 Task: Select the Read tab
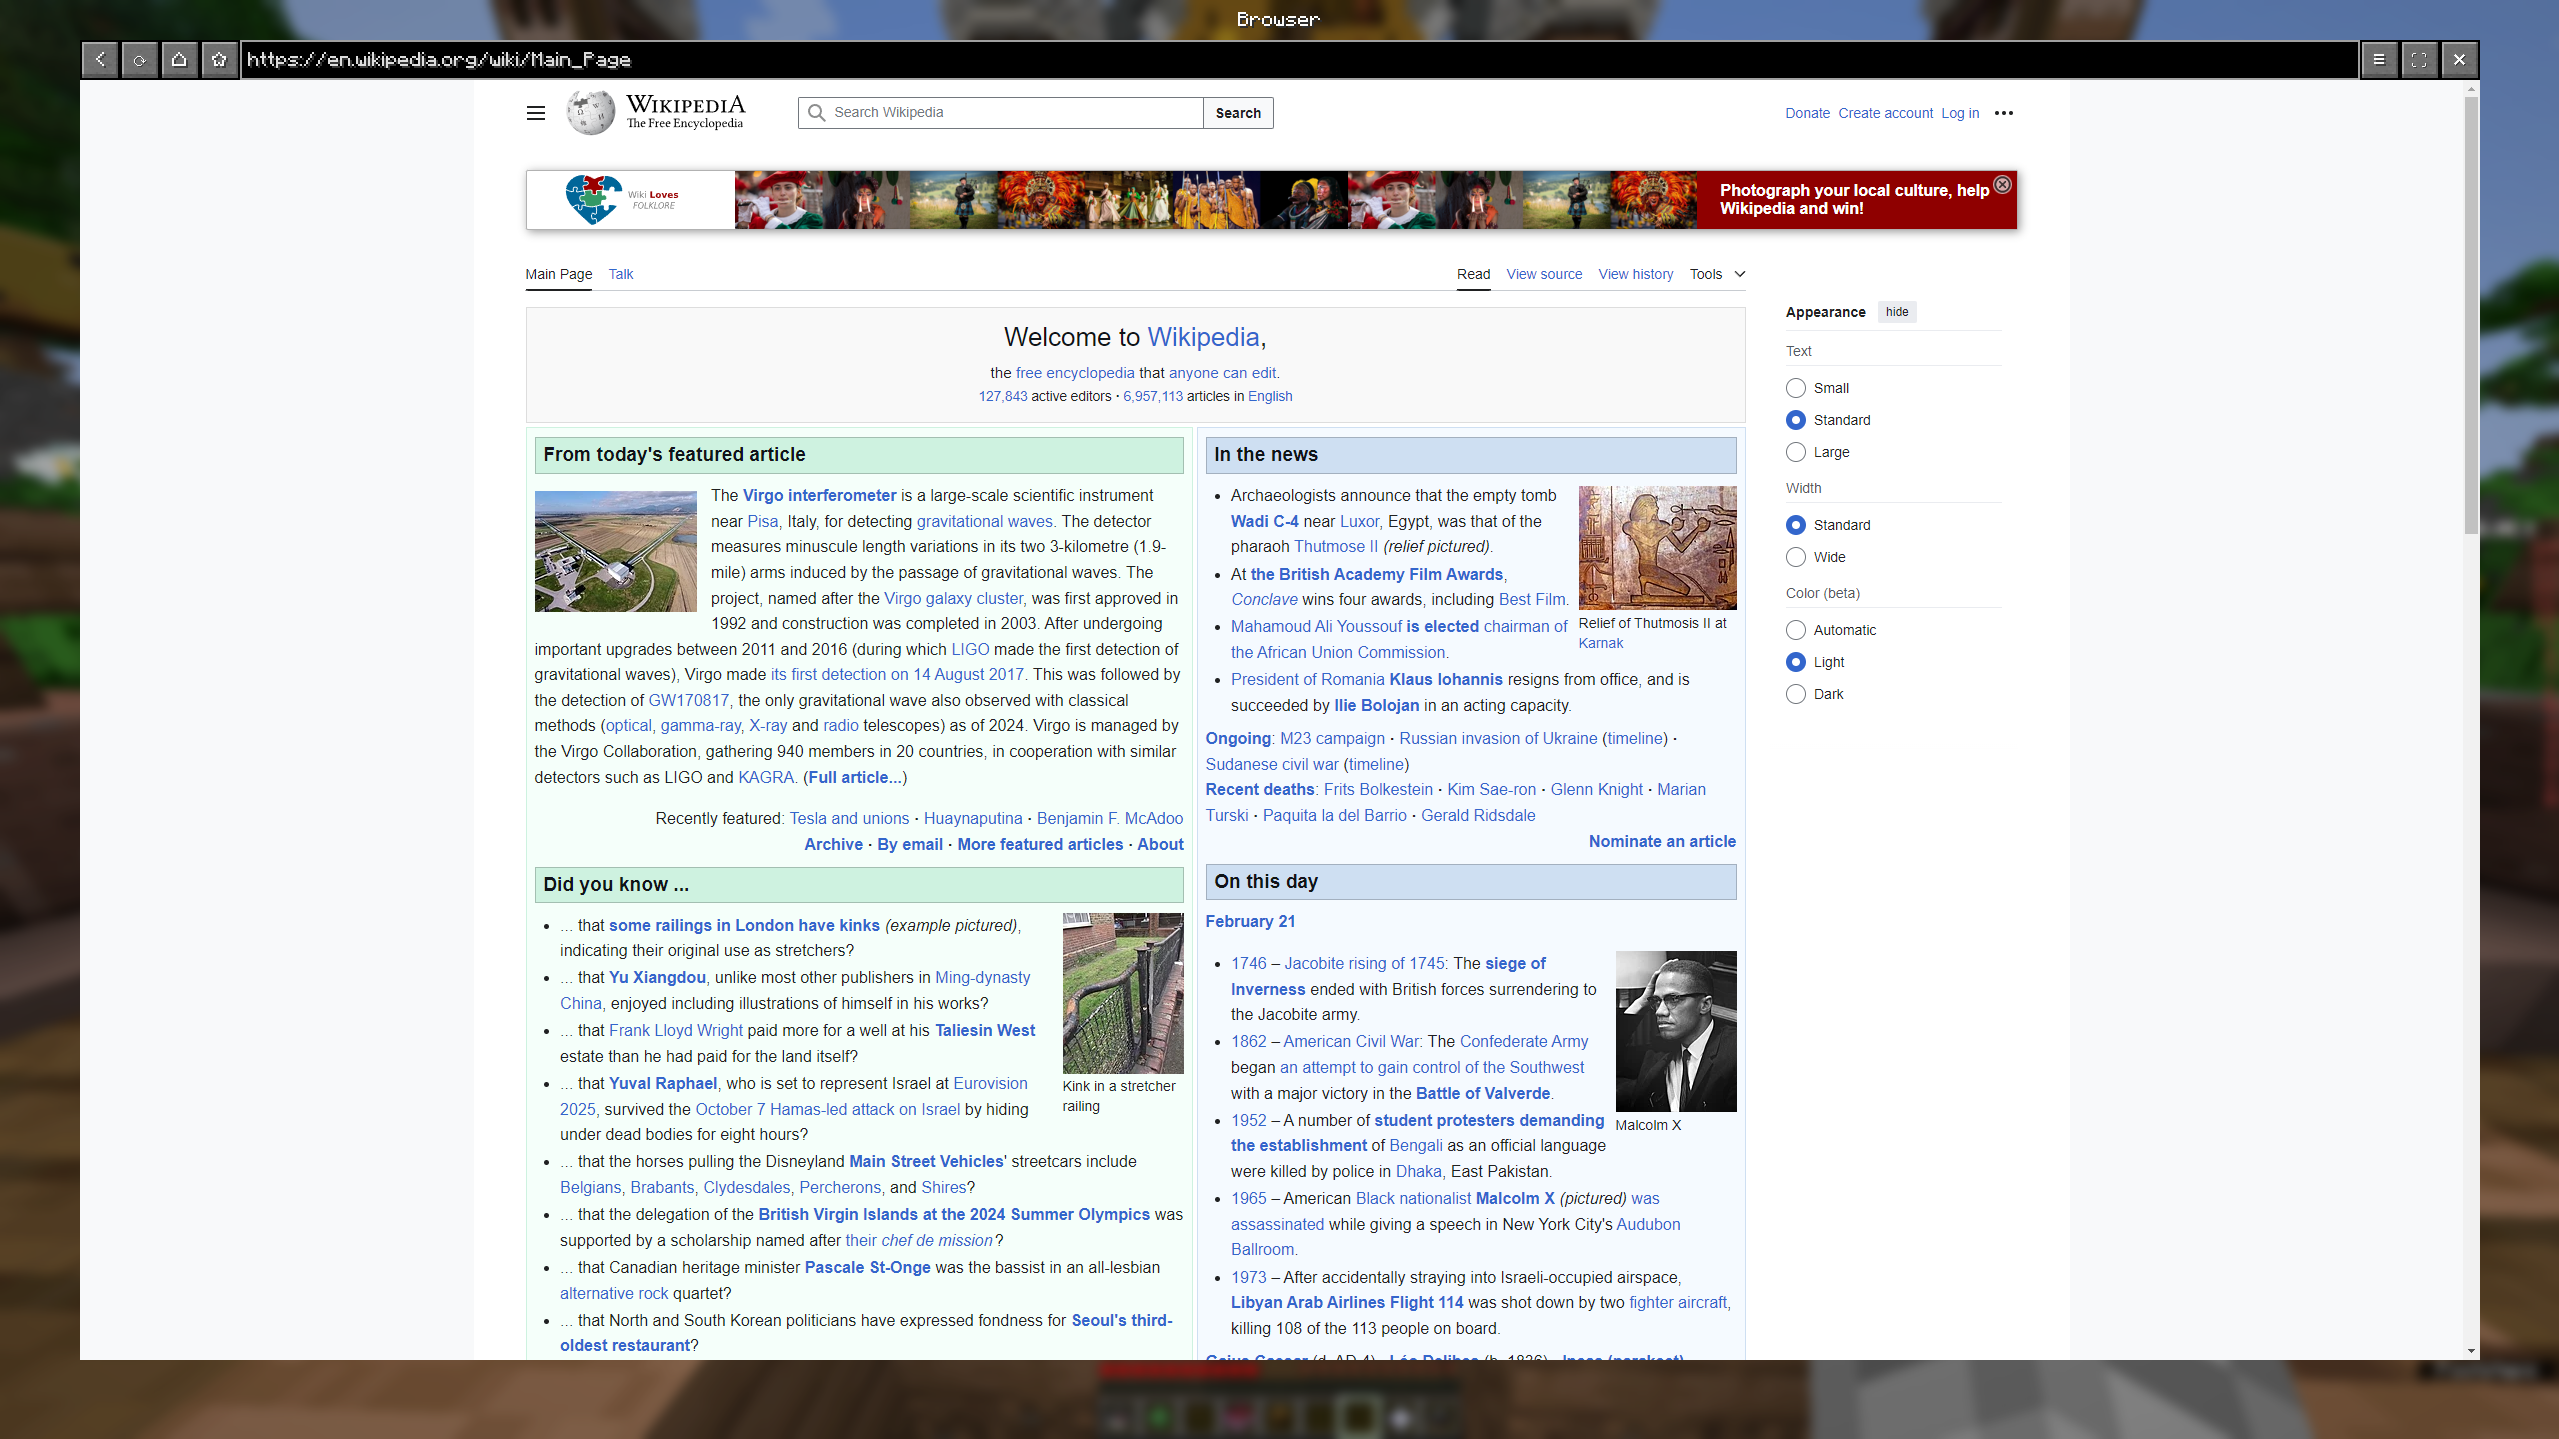[1473, 274]
